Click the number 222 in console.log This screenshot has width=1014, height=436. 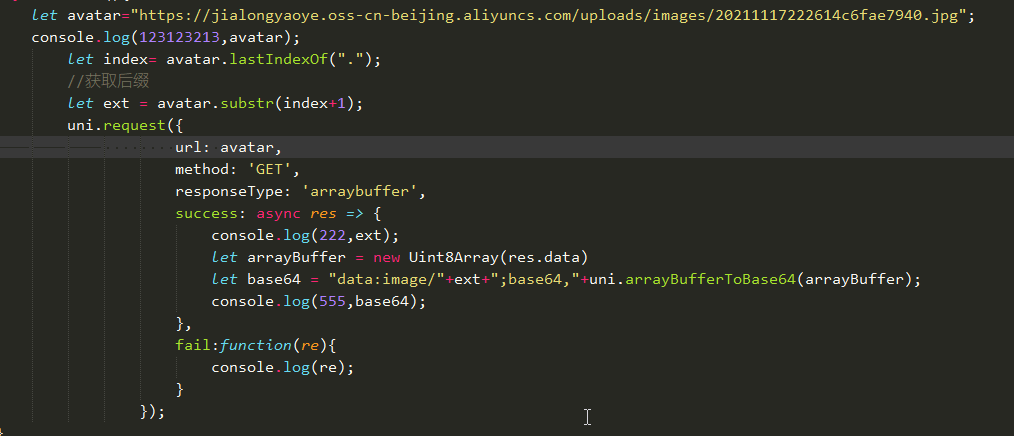(332, 235)
